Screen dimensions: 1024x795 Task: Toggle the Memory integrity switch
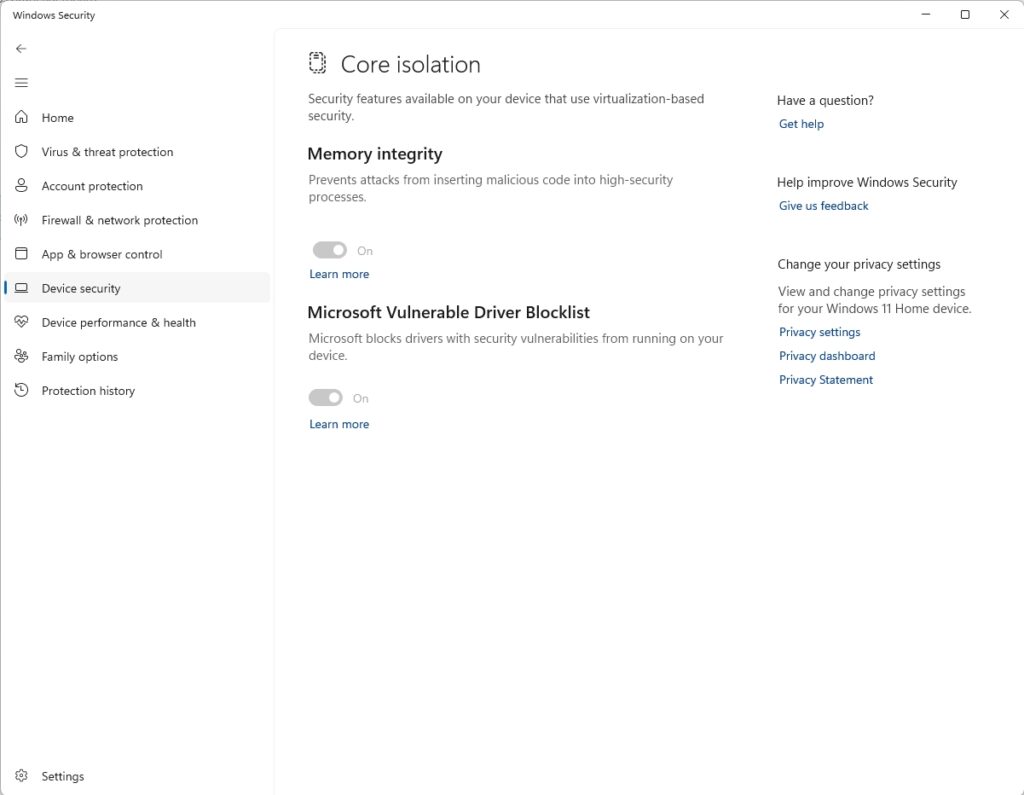click(x=329, y=250)
